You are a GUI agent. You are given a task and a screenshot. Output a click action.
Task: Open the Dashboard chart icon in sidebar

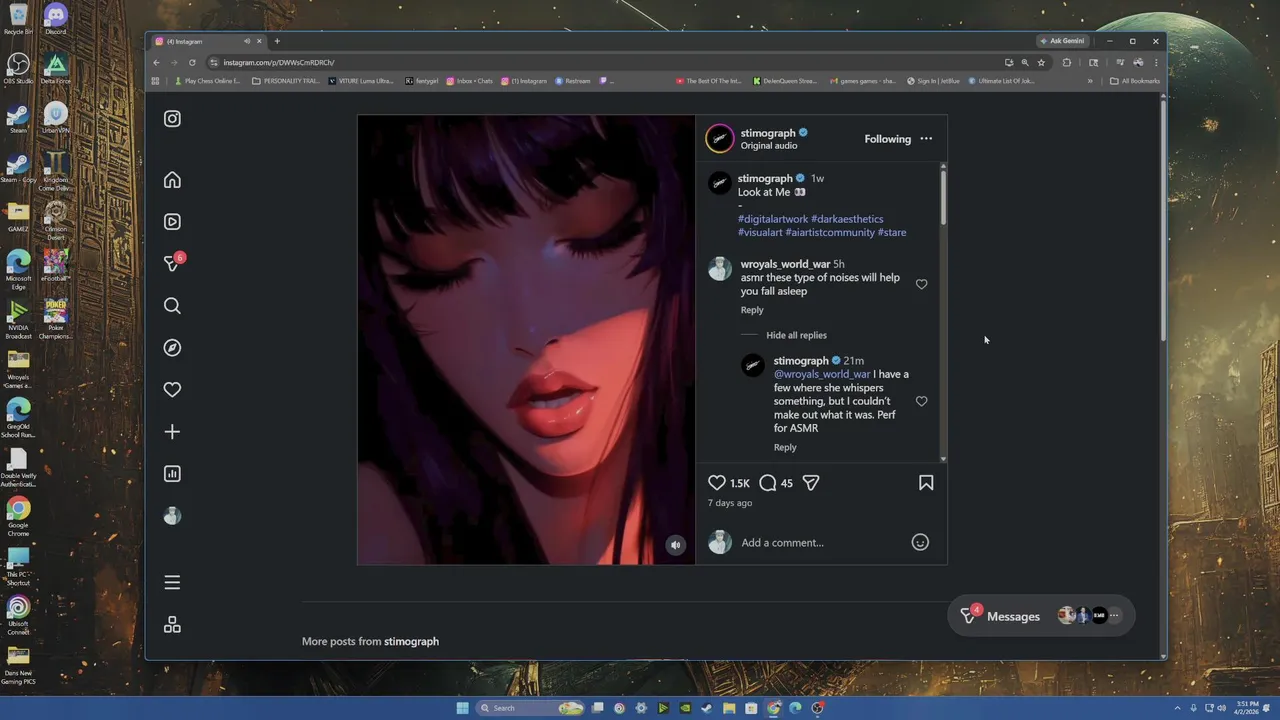click(172, 474)
